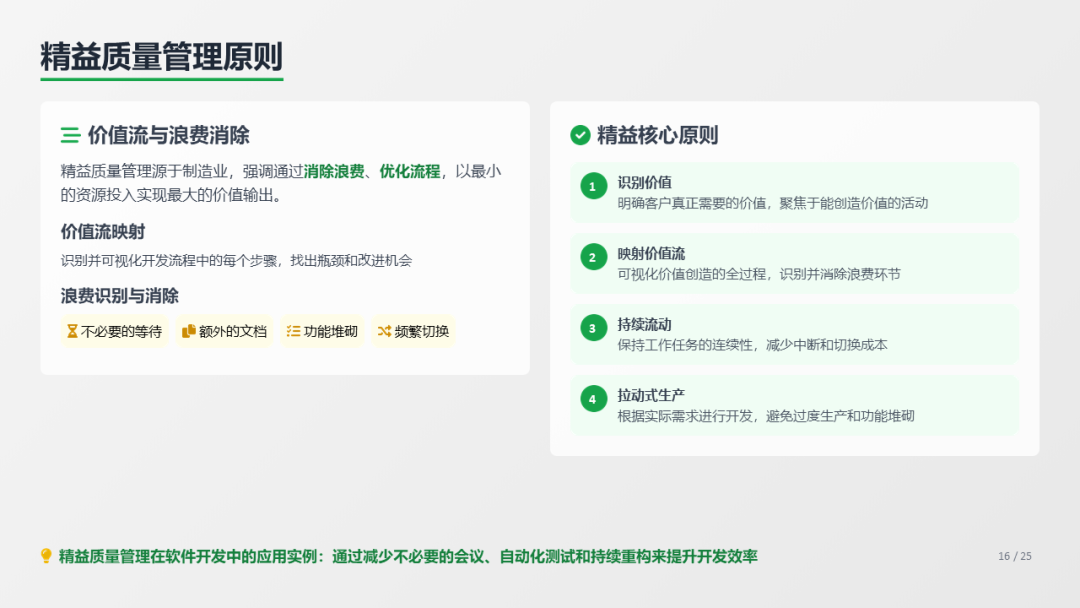This screenshot has height=608, width=1080.
Task: Click the green checkmark icon beside 精益核心原则
Action: pos(580,135)
